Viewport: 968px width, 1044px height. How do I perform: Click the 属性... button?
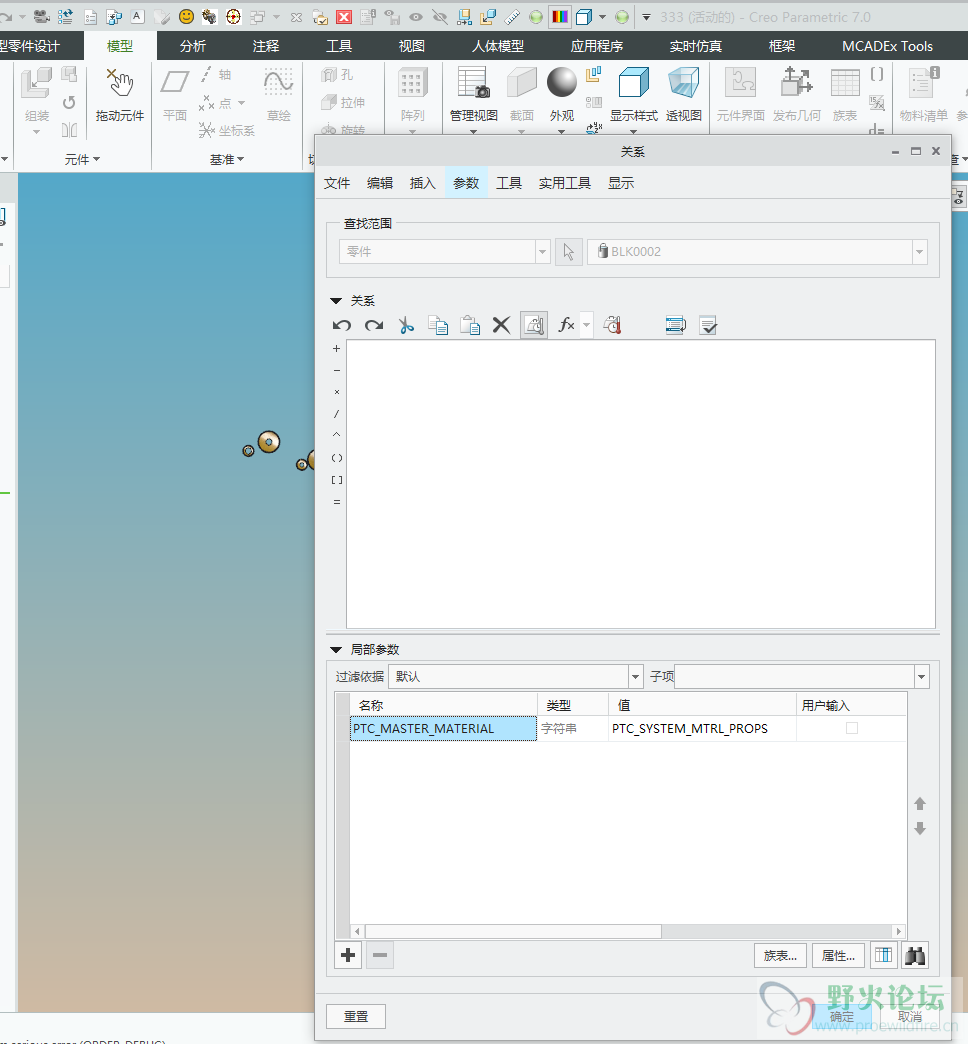(838, 955)
